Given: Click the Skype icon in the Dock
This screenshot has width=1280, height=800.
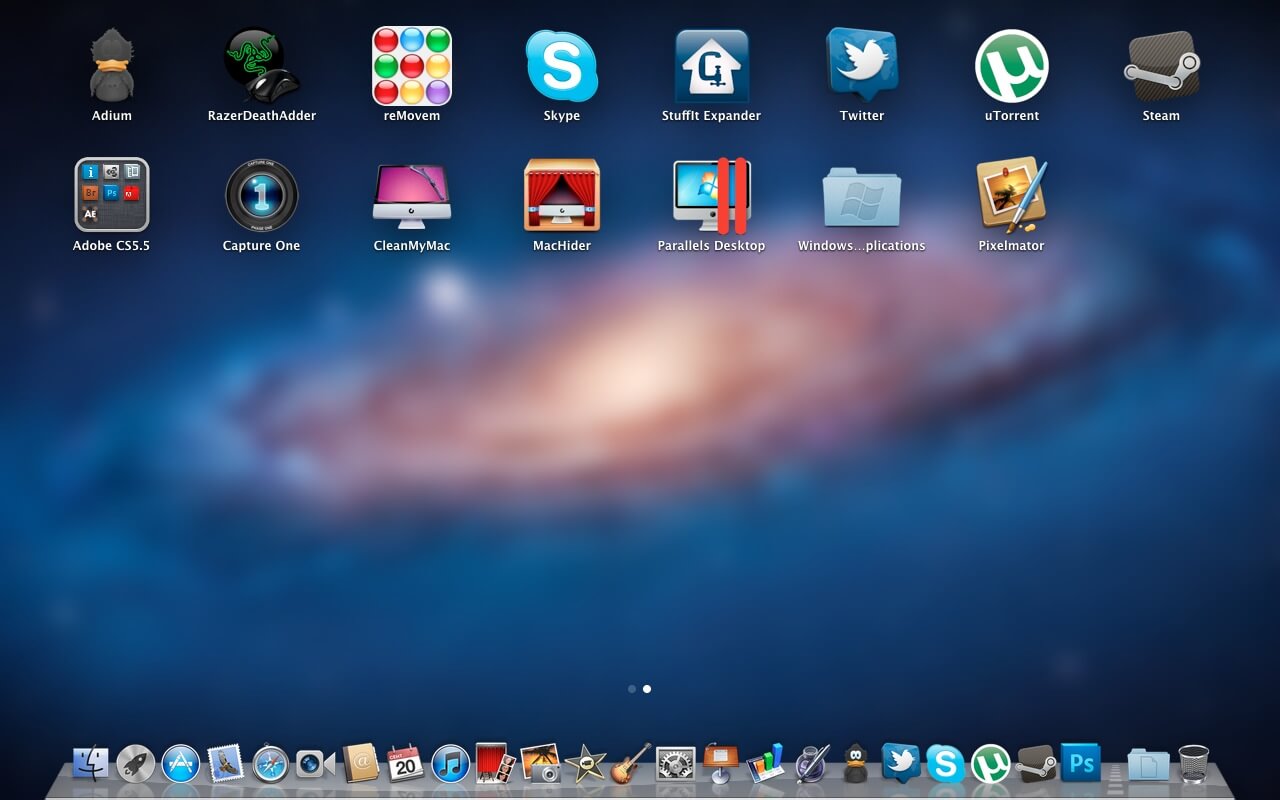Looking at the screenshot, I should (945, 764).
